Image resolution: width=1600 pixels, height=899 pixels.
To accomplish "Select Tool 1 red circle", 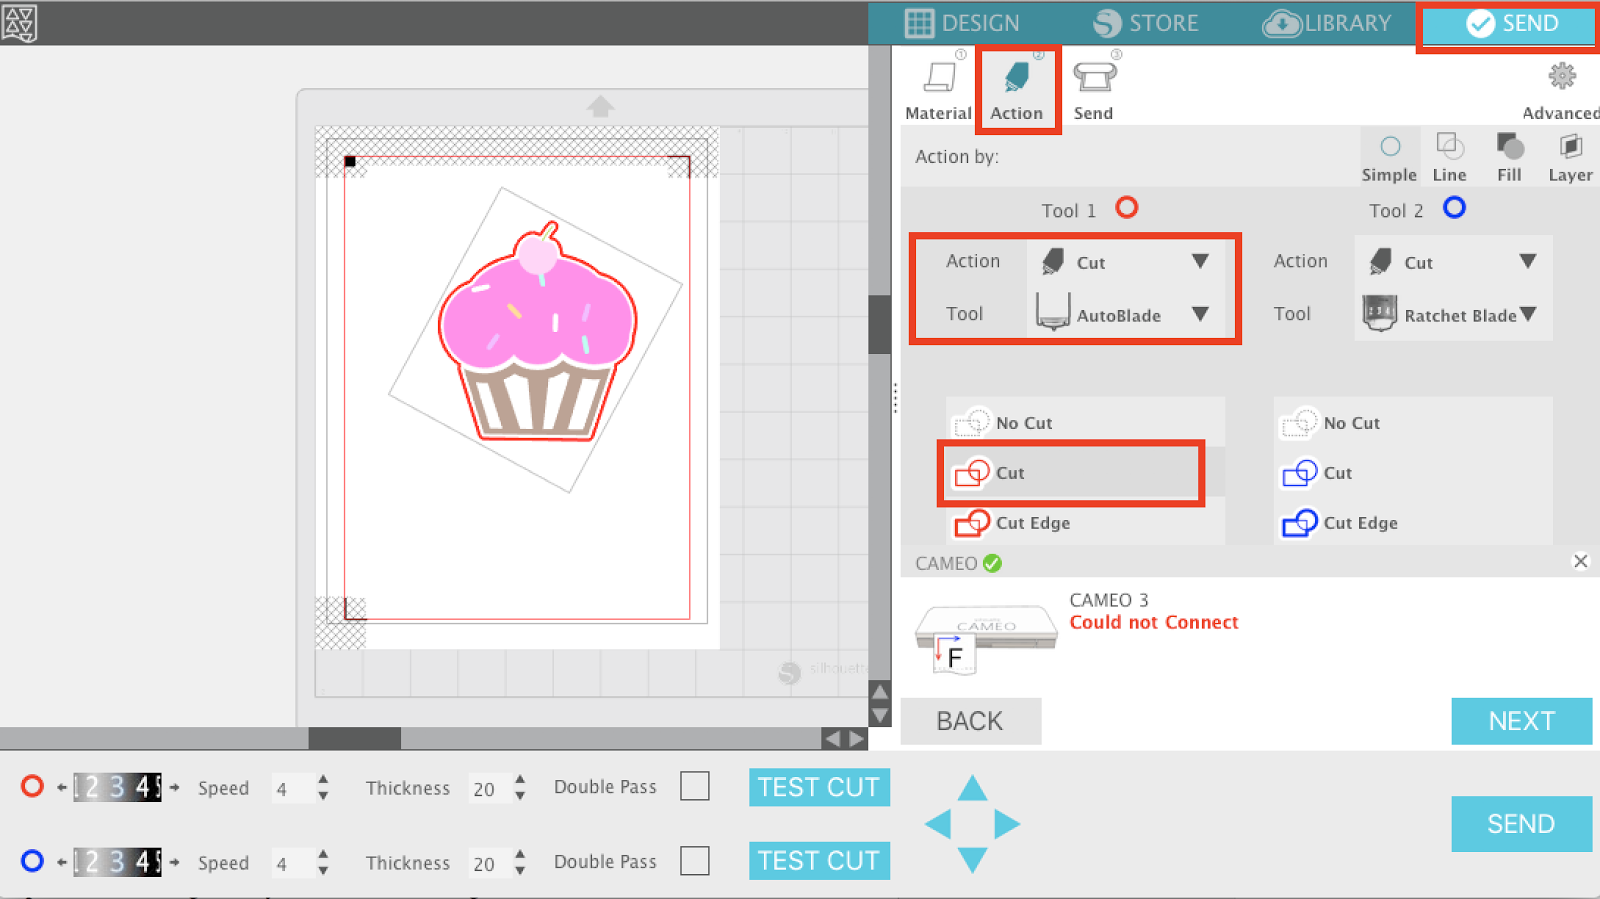I will [x=1127, y=207].
